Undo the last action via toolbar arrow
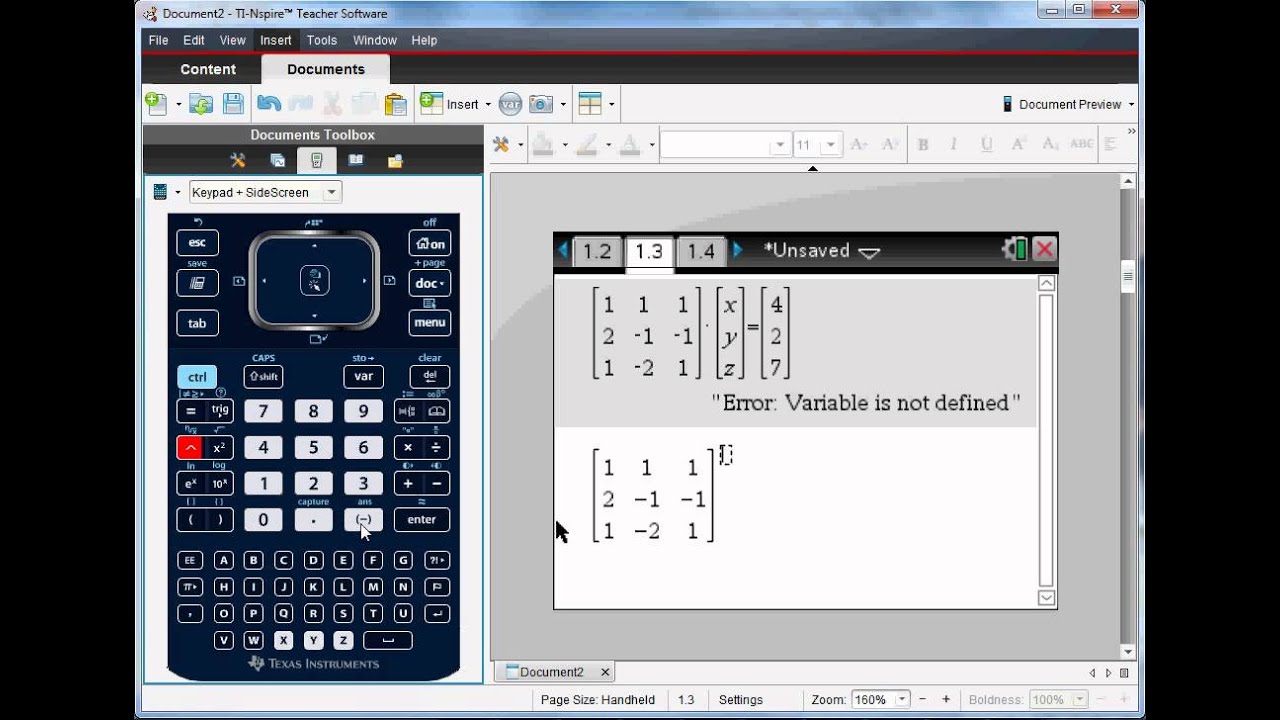 coord(268,104)
